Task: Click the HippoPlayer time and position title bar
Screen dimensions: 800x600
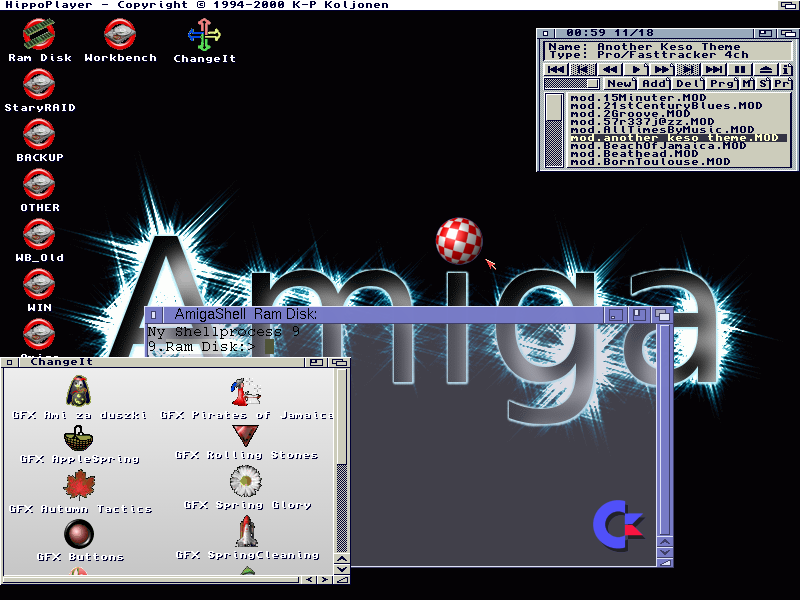Action: click(654, 33)
